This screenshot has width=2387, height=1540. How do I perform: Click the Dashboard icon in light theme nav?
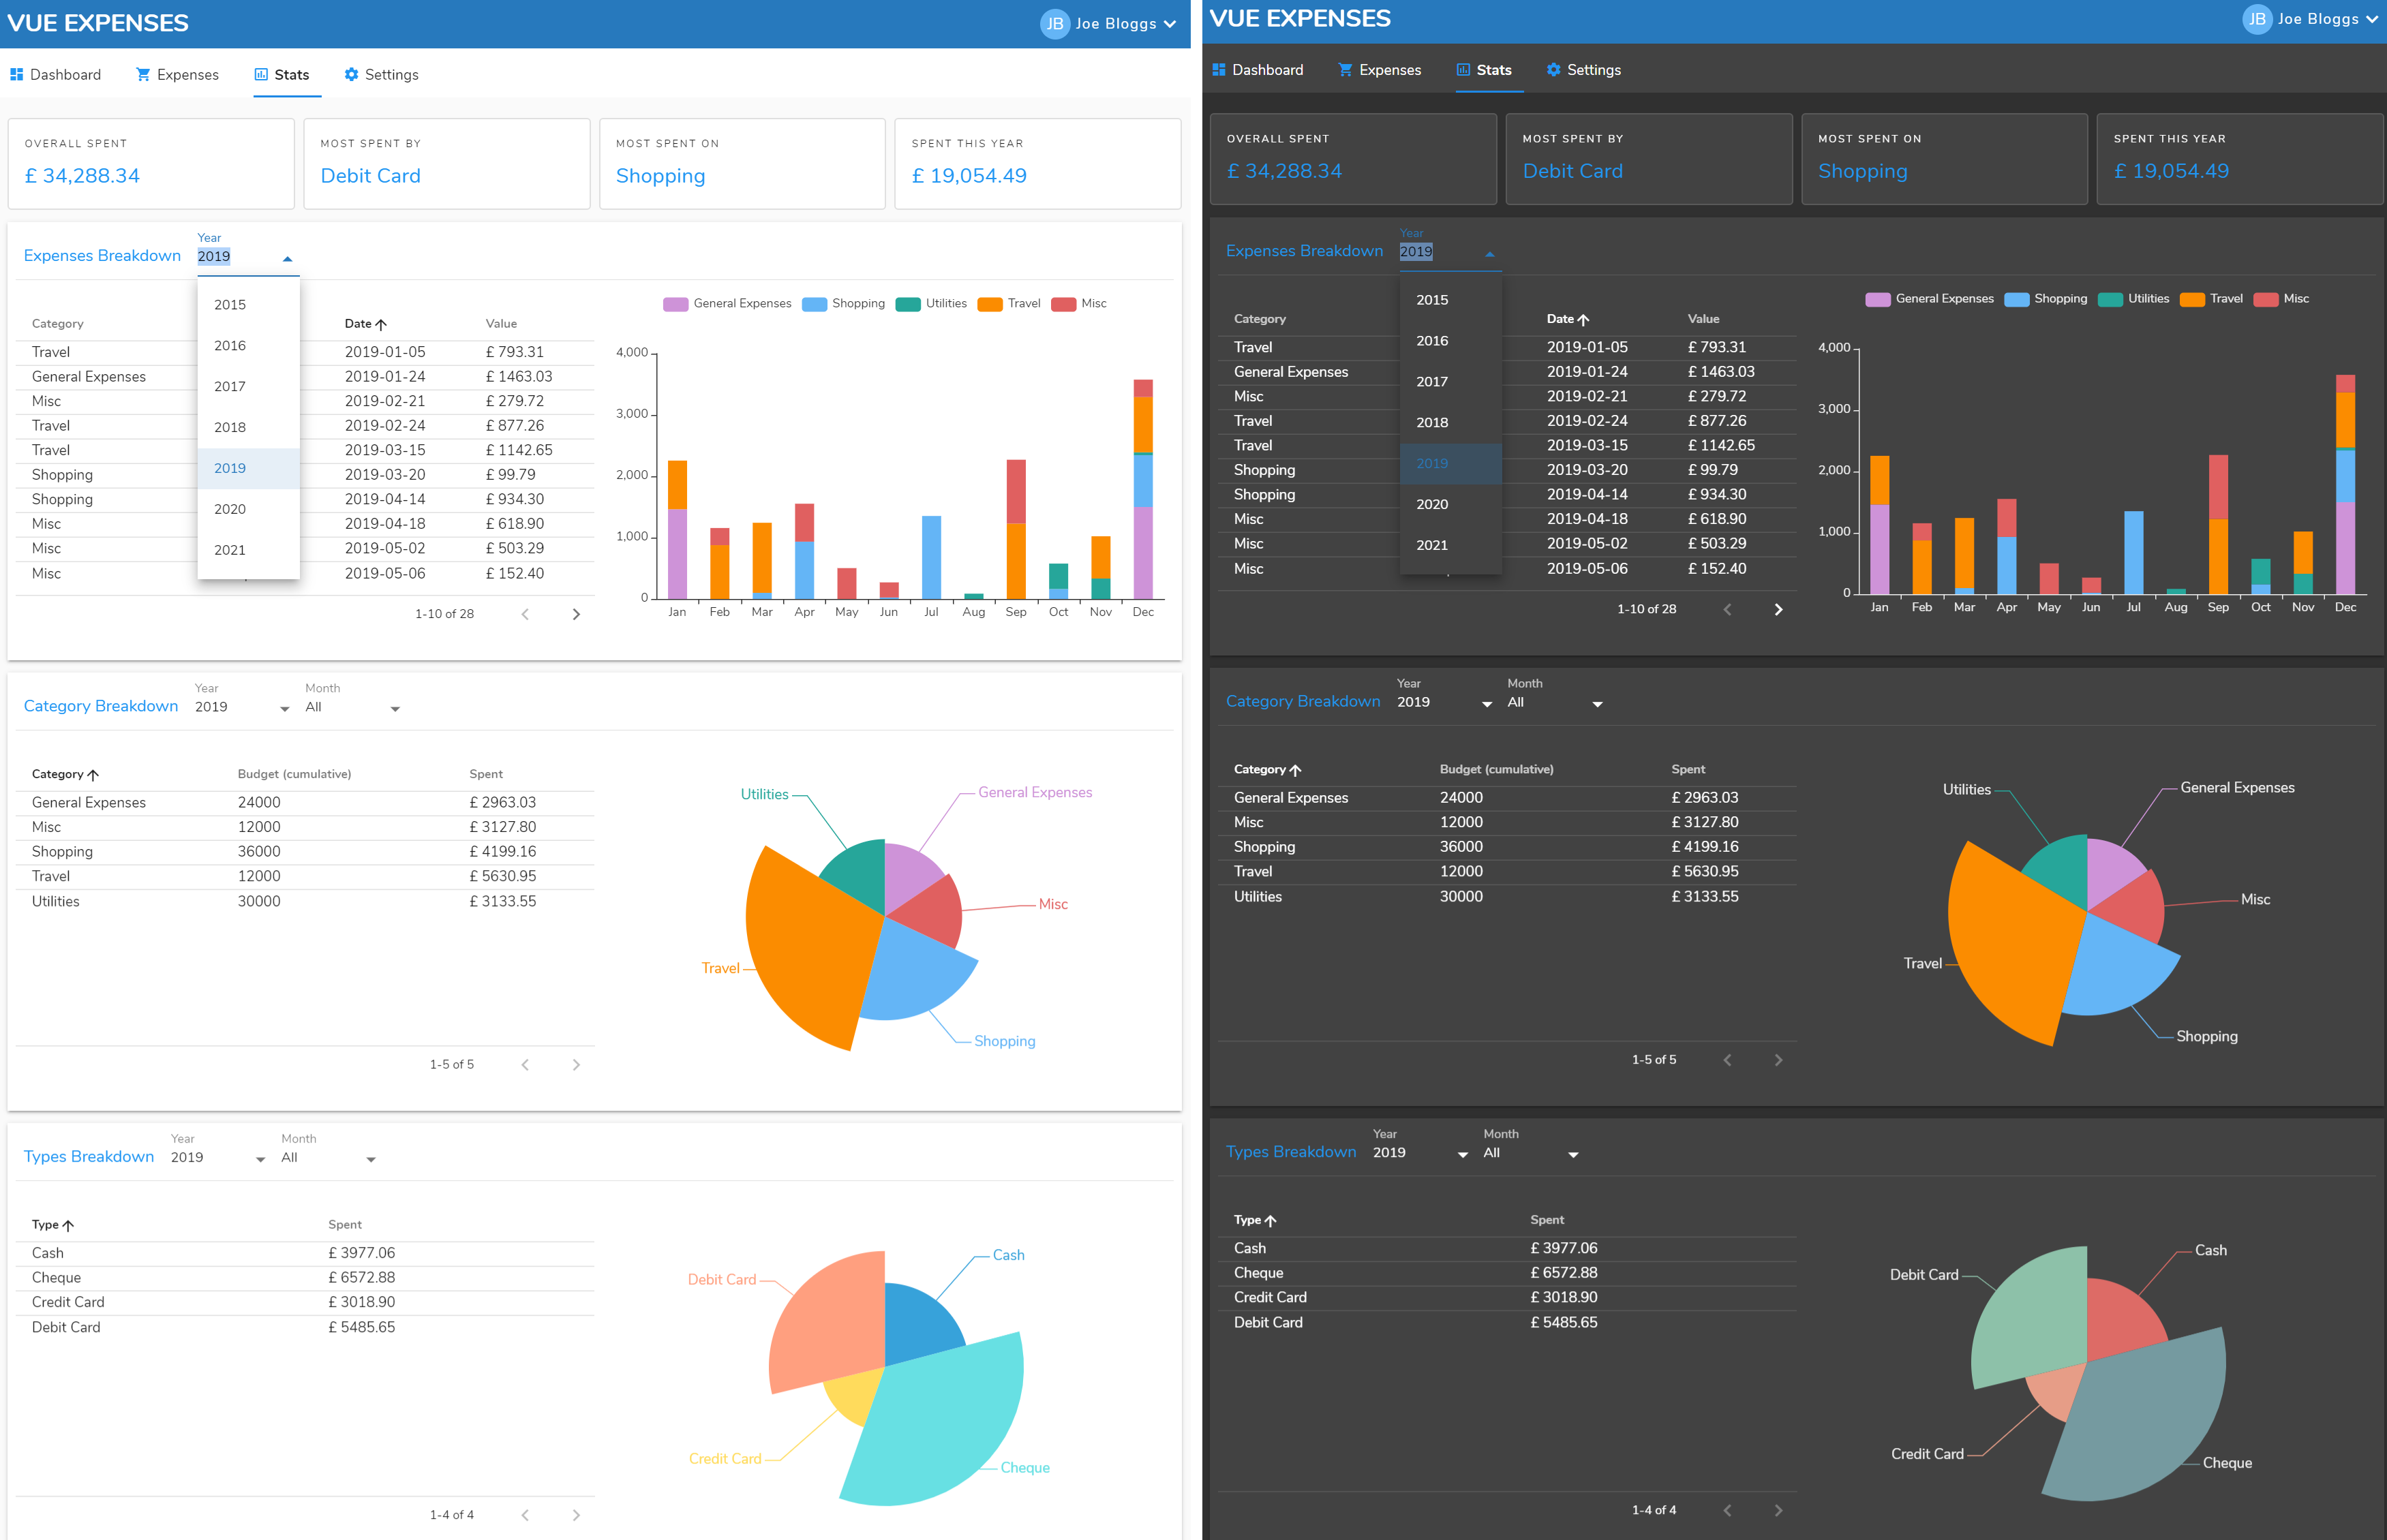16,75
